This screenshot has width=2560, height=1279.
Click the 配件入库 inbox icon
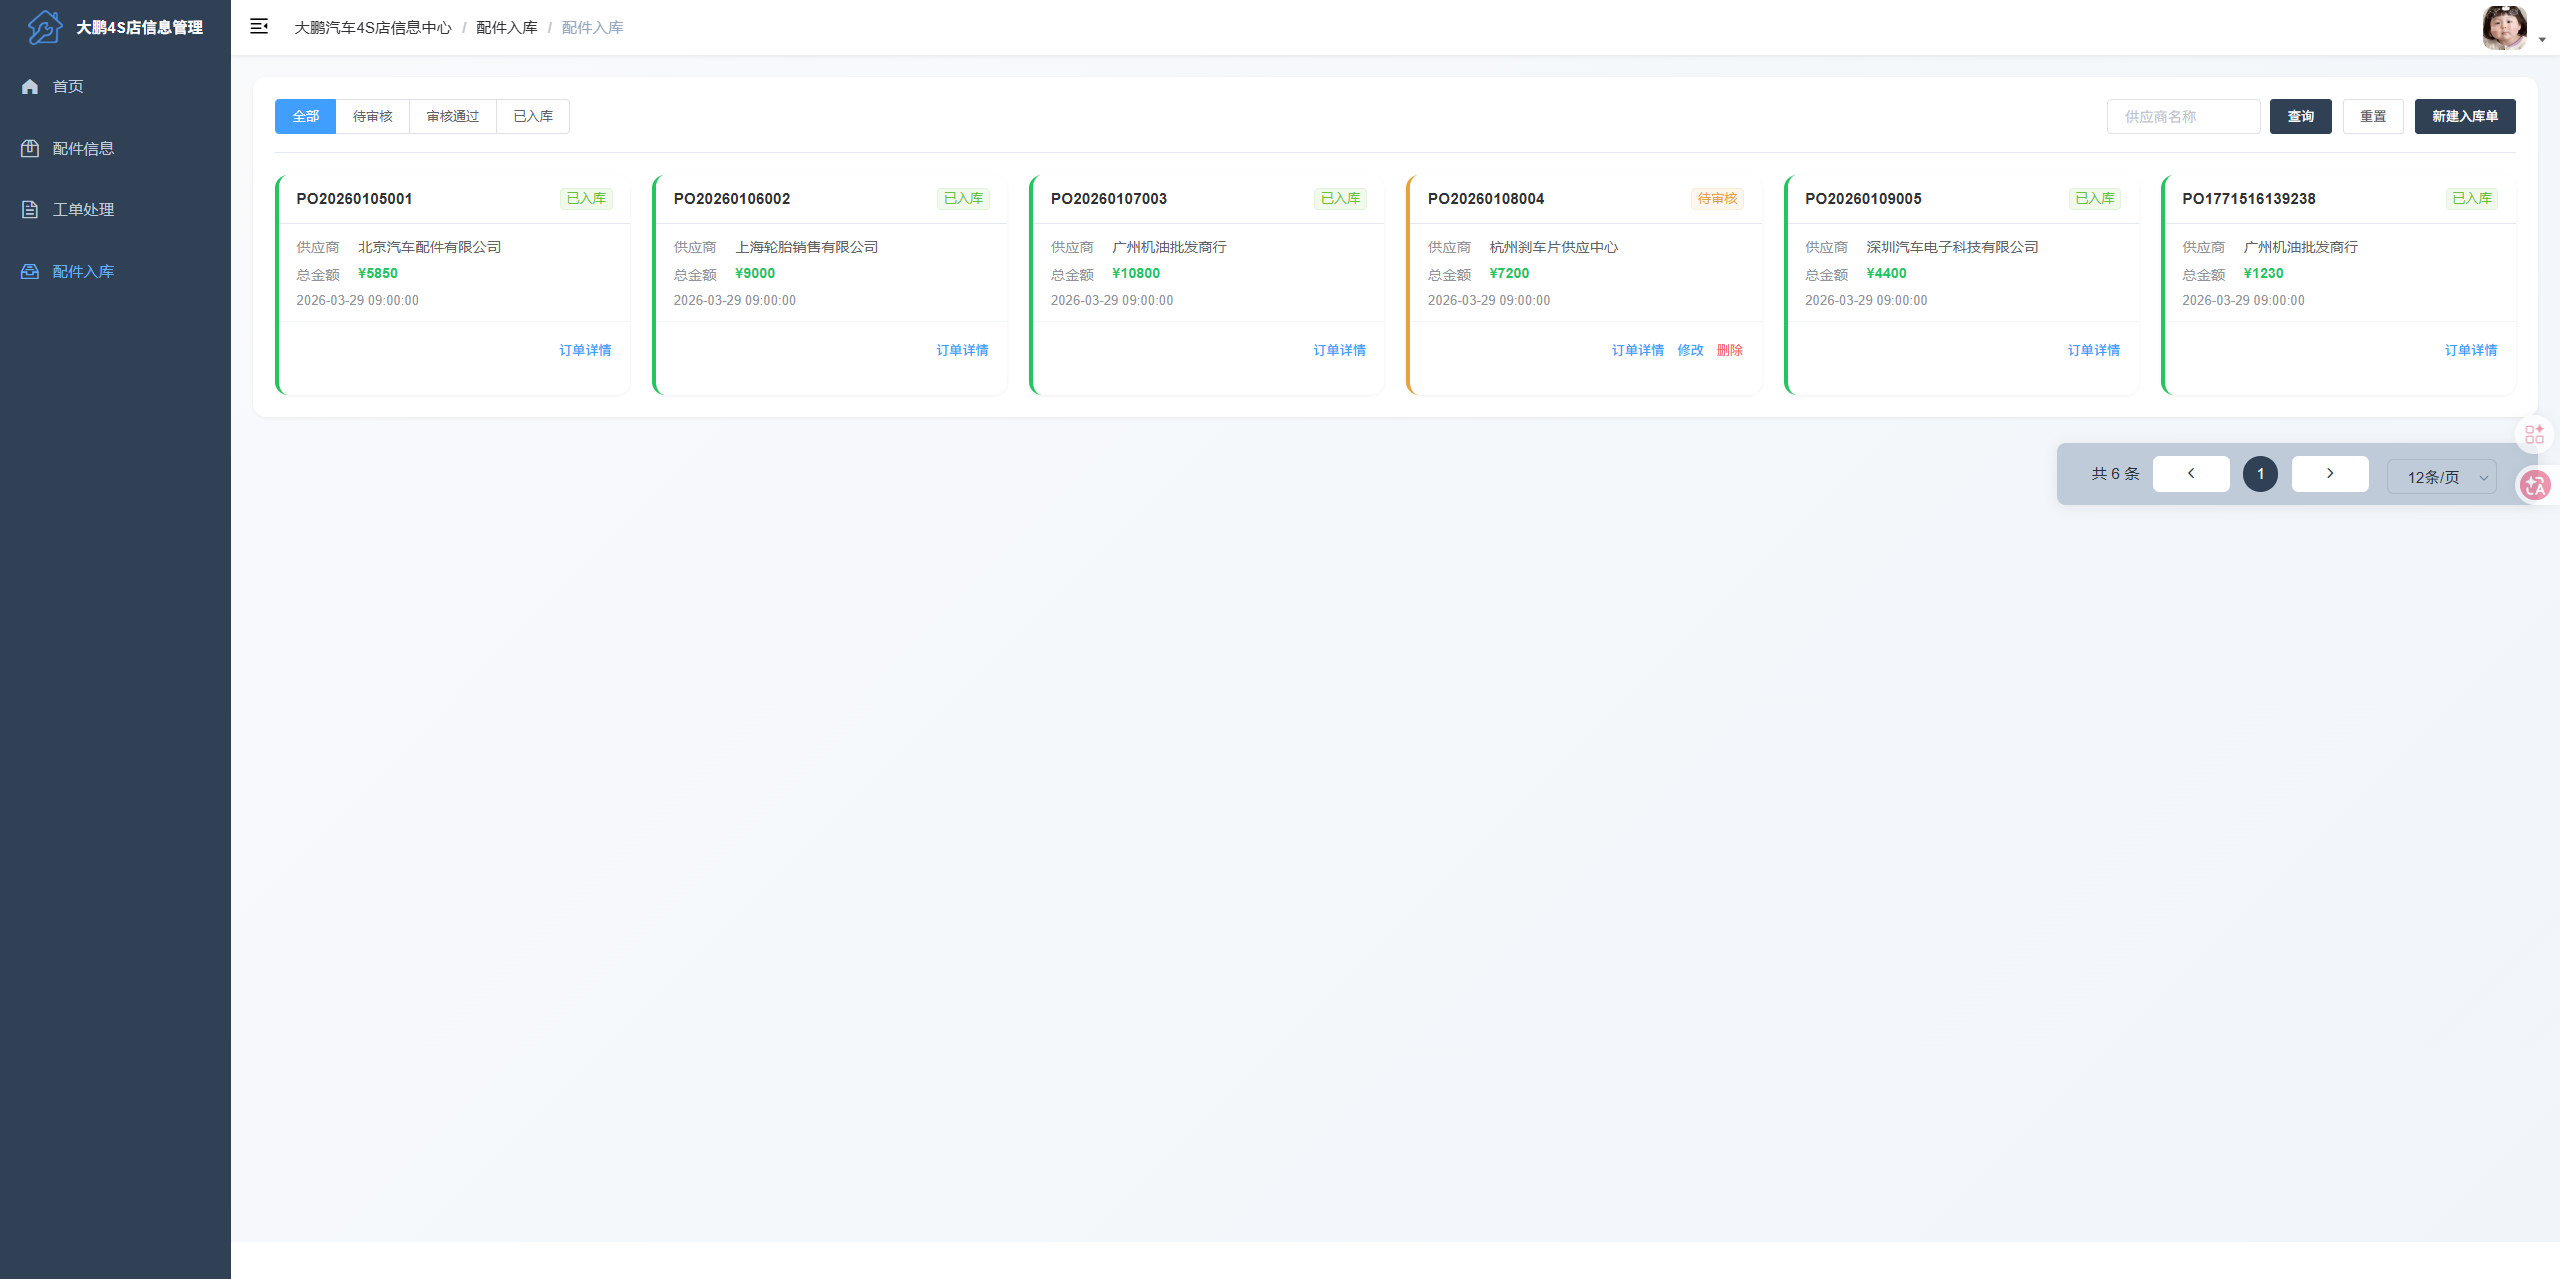pos(30,272)
